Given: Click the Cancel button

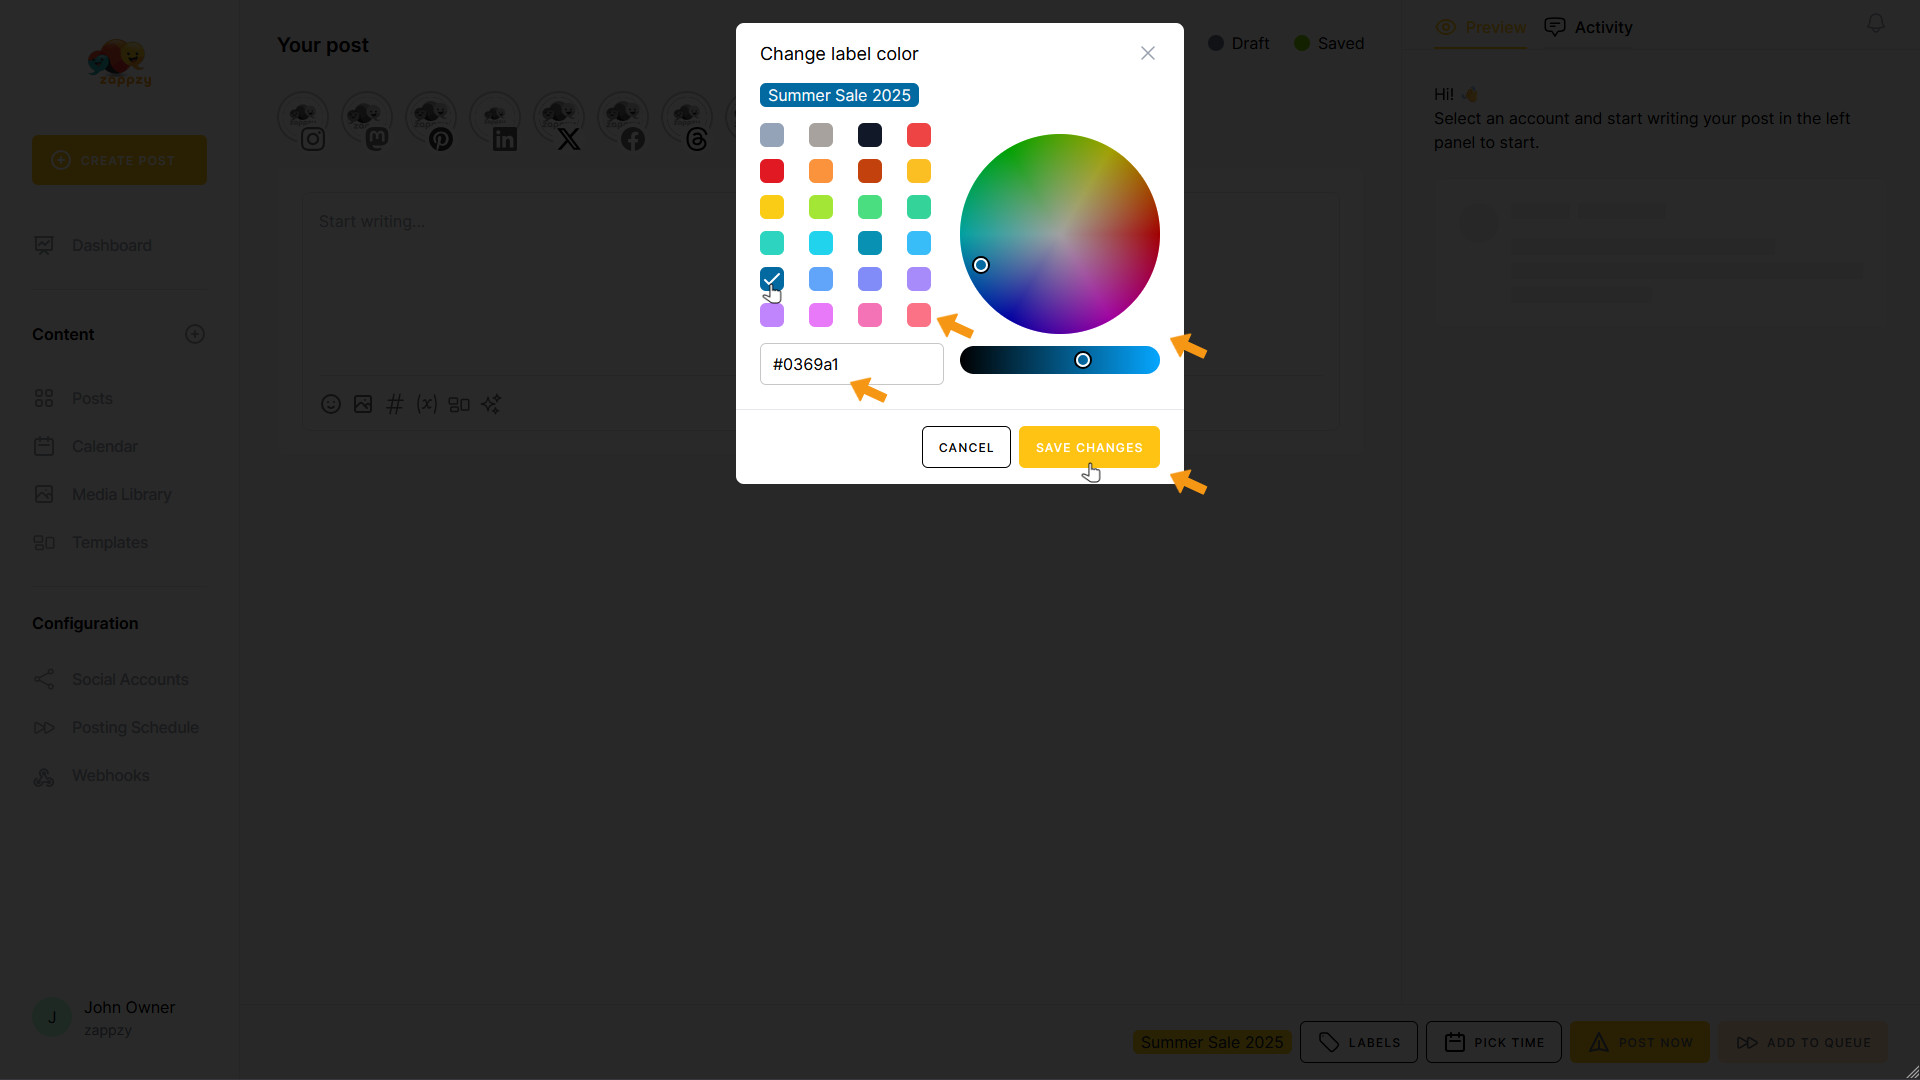Looking at the screenshot, I should tap(966, 447).
